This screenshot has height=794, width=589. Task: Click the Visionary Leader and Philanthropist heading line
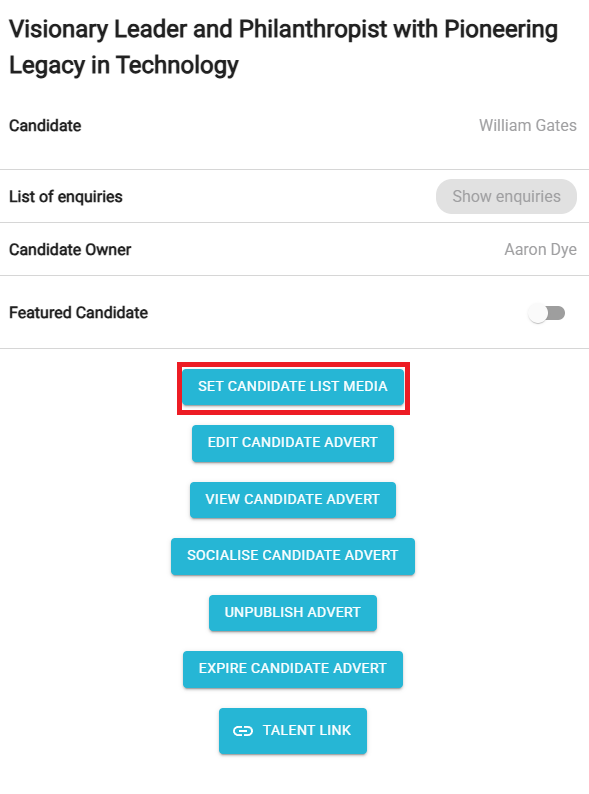[x=284, y=30]
